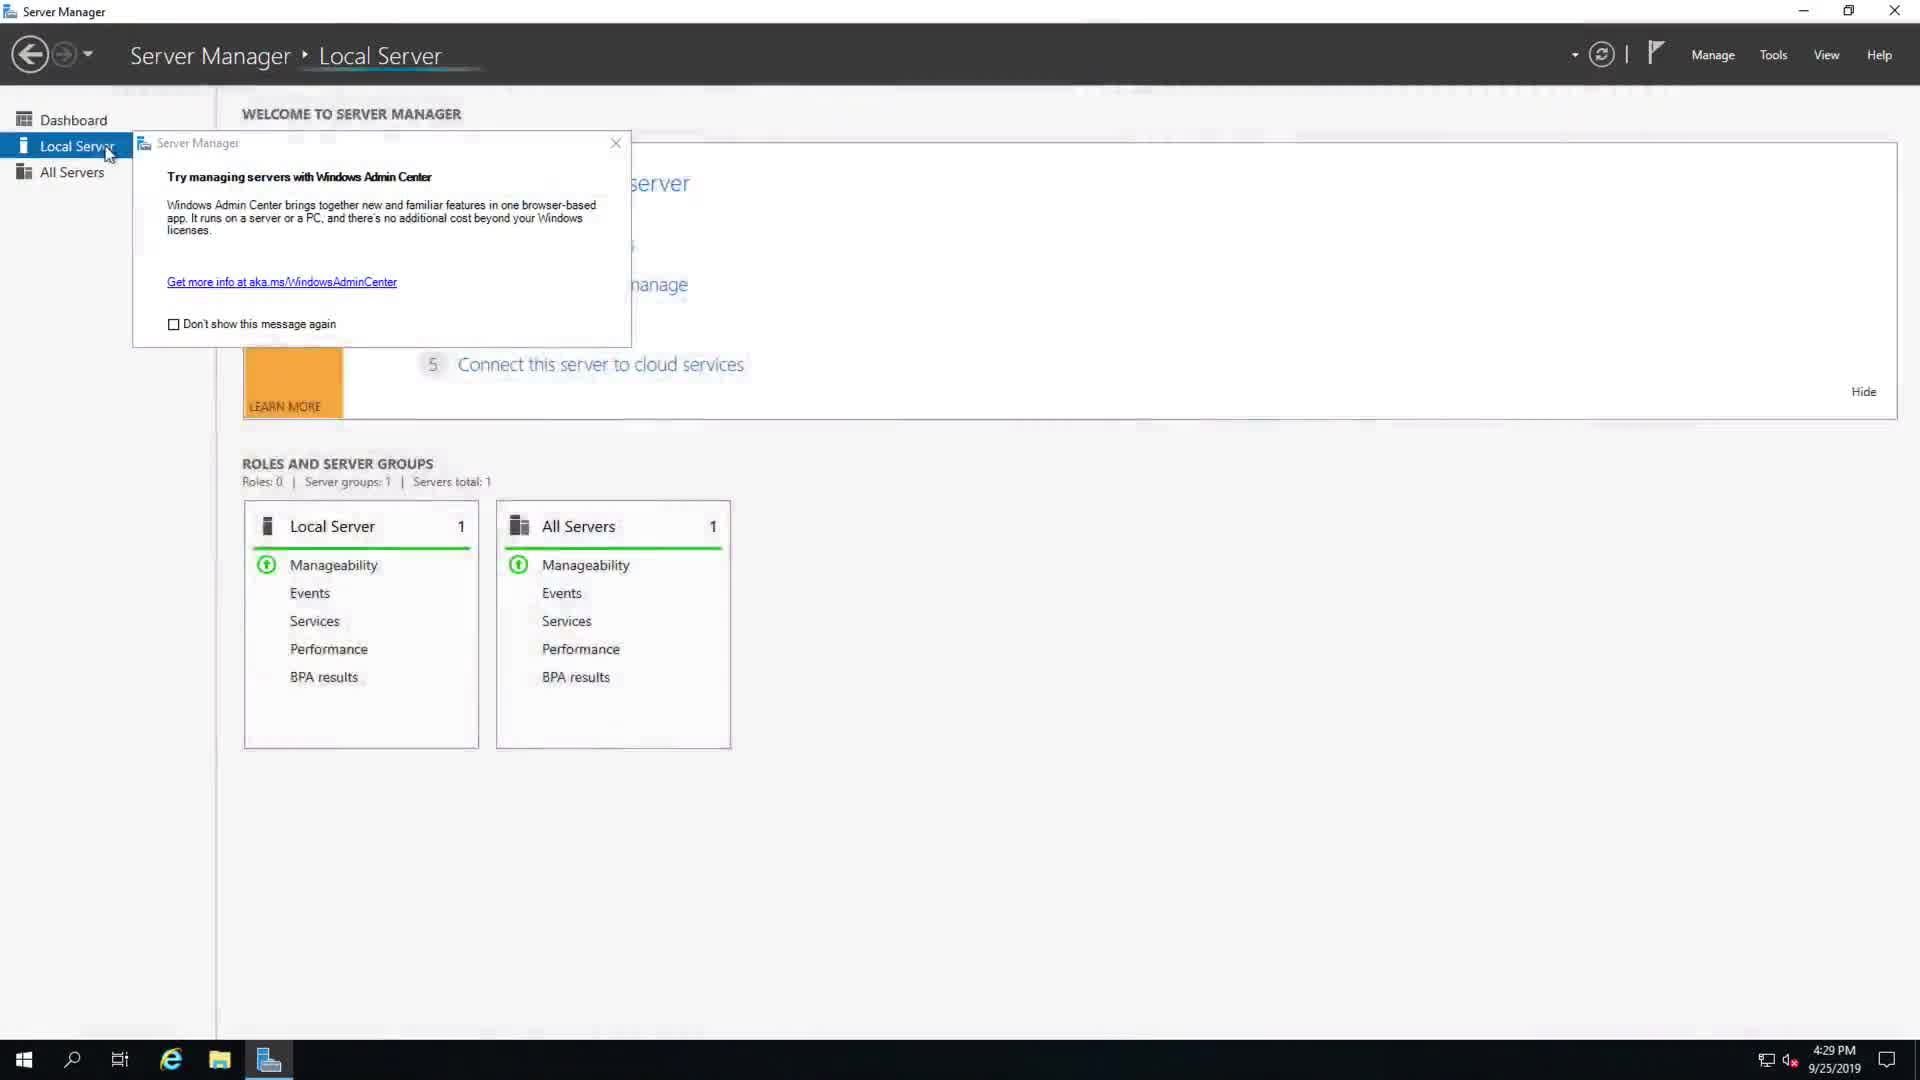Open the Tools menu

click(1773, 55)
